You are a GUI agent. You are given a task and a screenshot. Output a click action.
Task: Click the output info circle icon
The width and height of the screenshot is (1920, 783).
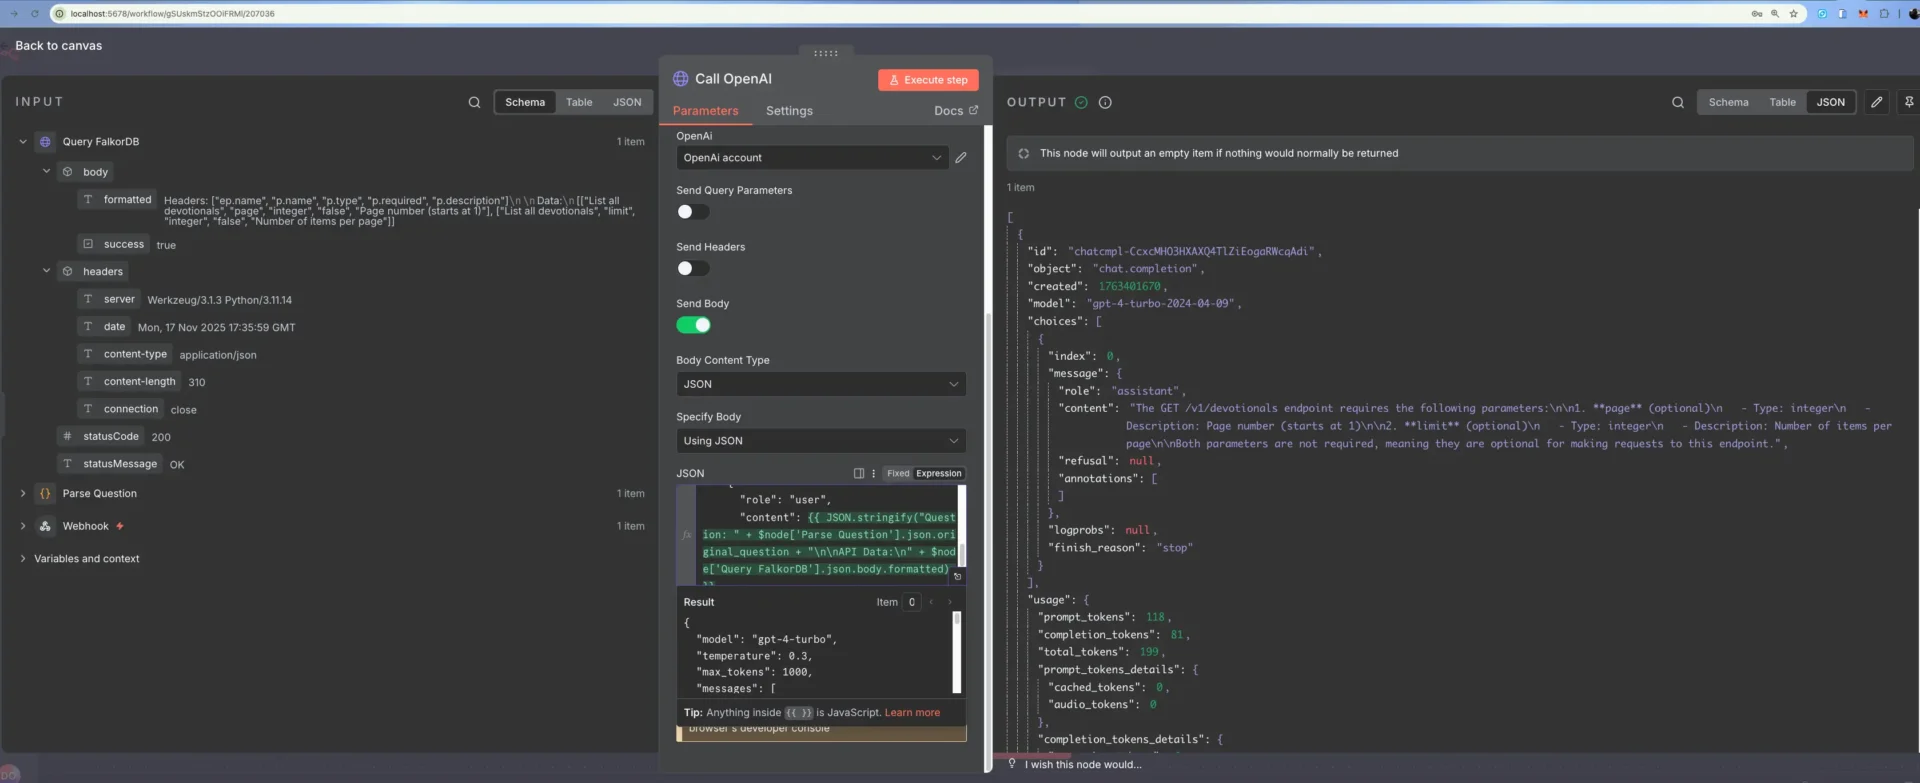point(1105,102)
